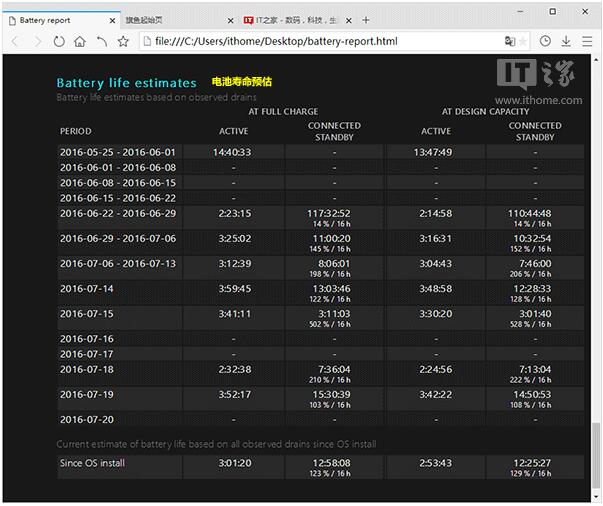The height and width of the screenshot is (506, 603).
Task: Click the favorites star left of address bar
Action: 123,41
